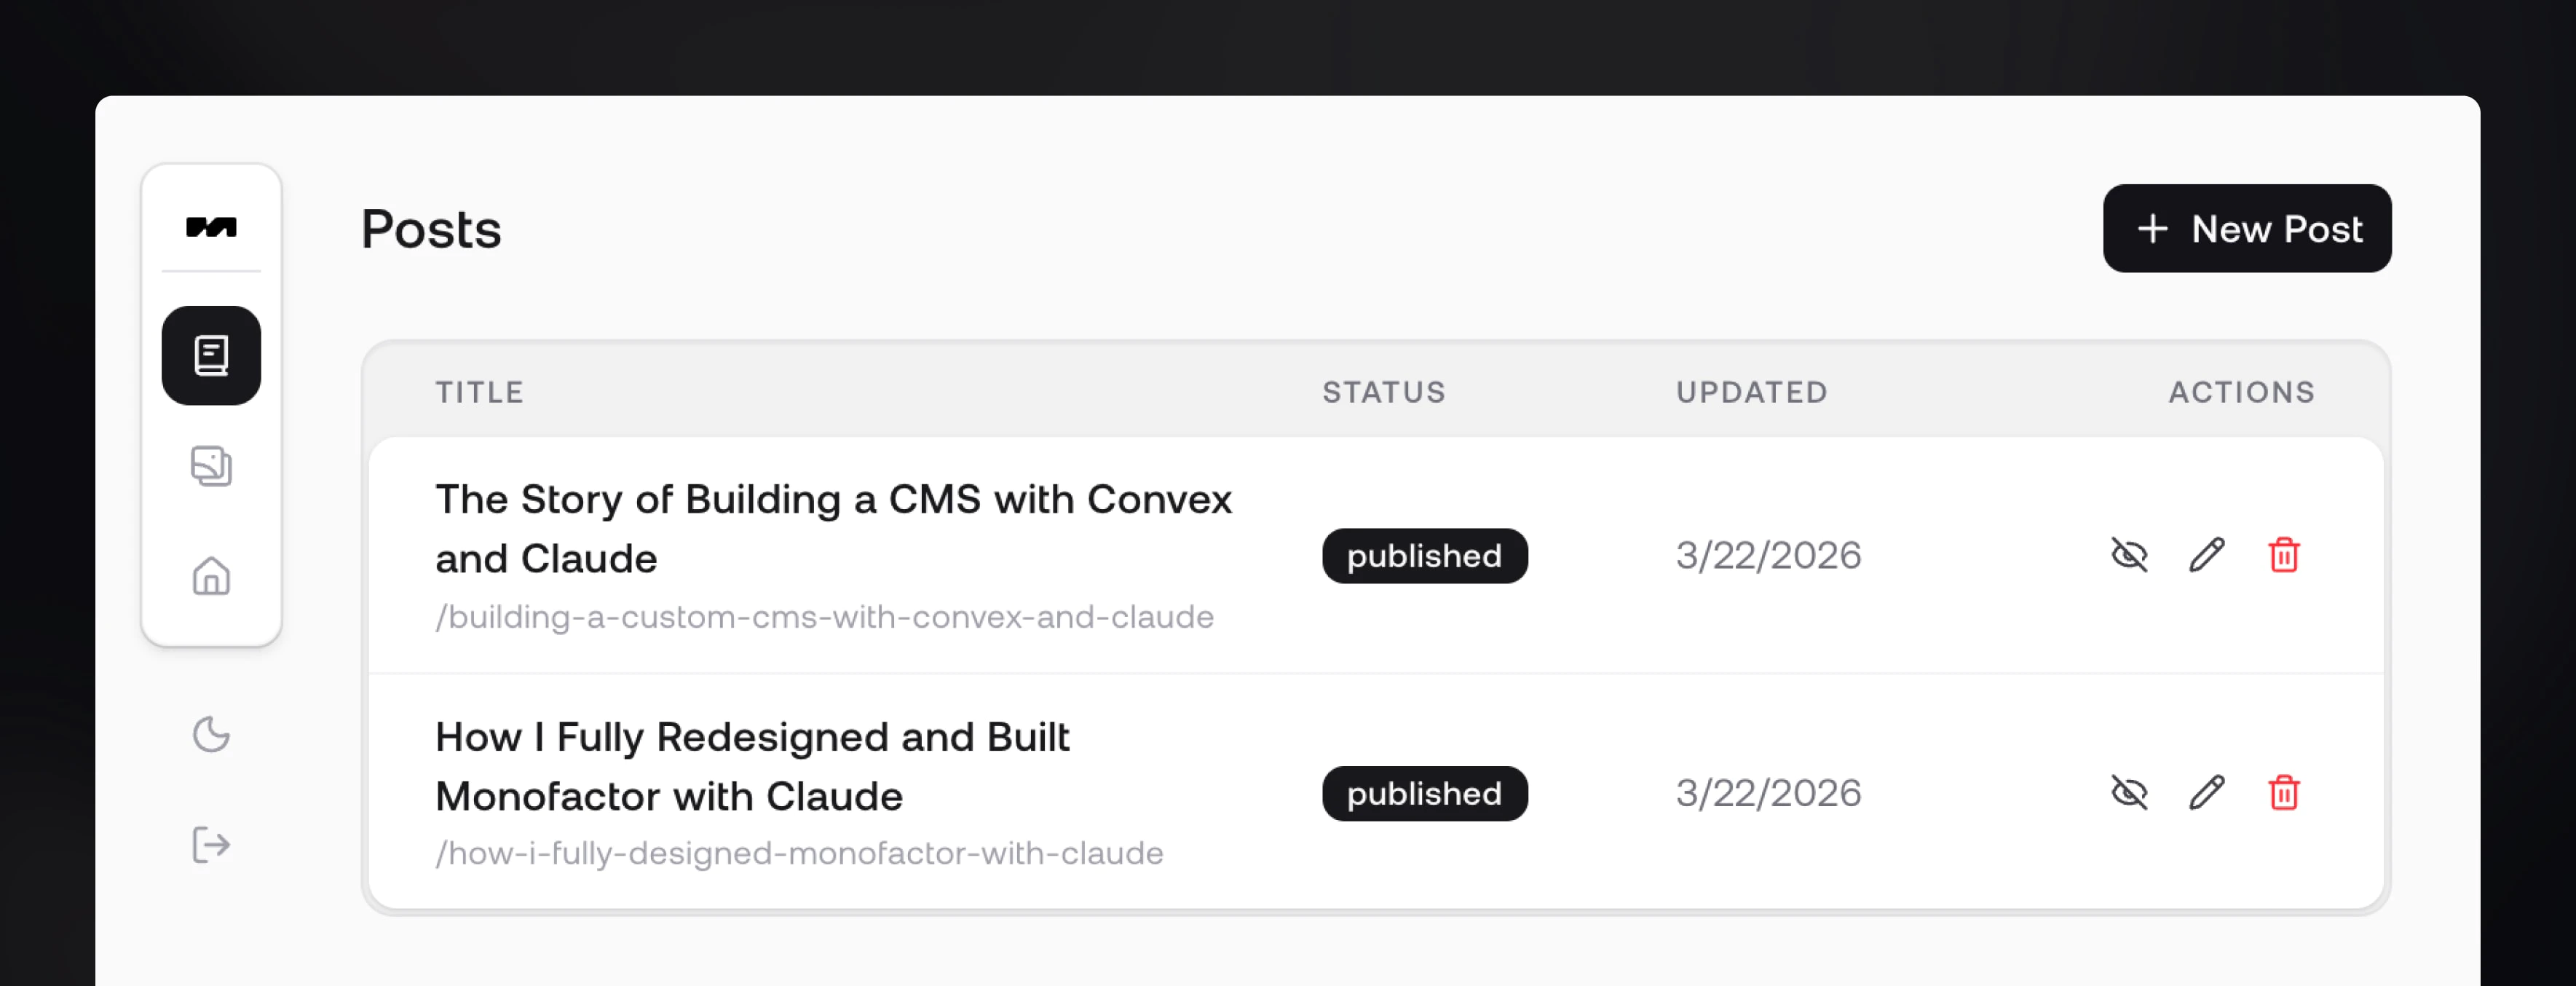Edit the Convex CMS post with pencil icon
The image size is (2576, 986).
(x=2207, y=555)
